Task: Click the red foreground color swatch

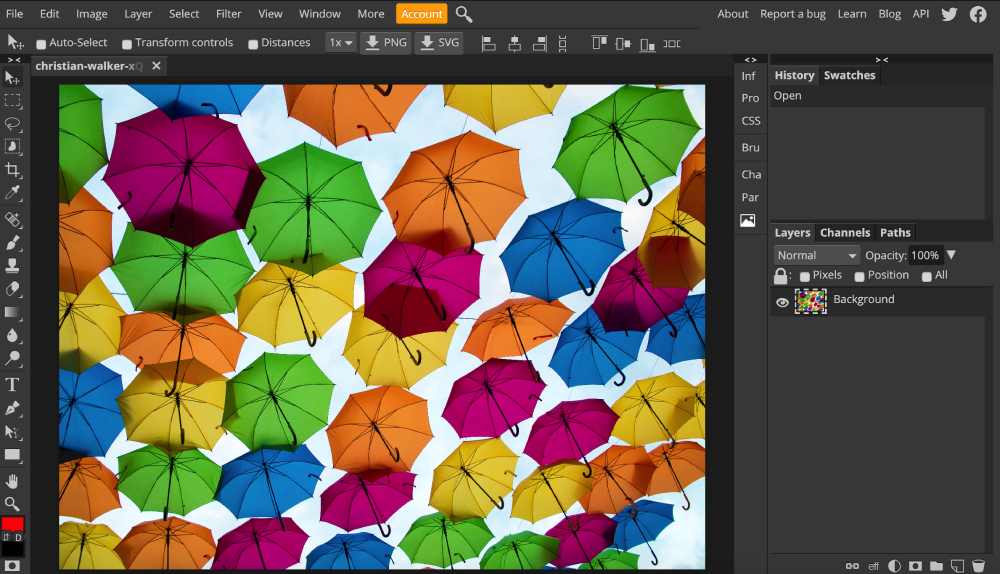Action: tap(12, 524)
